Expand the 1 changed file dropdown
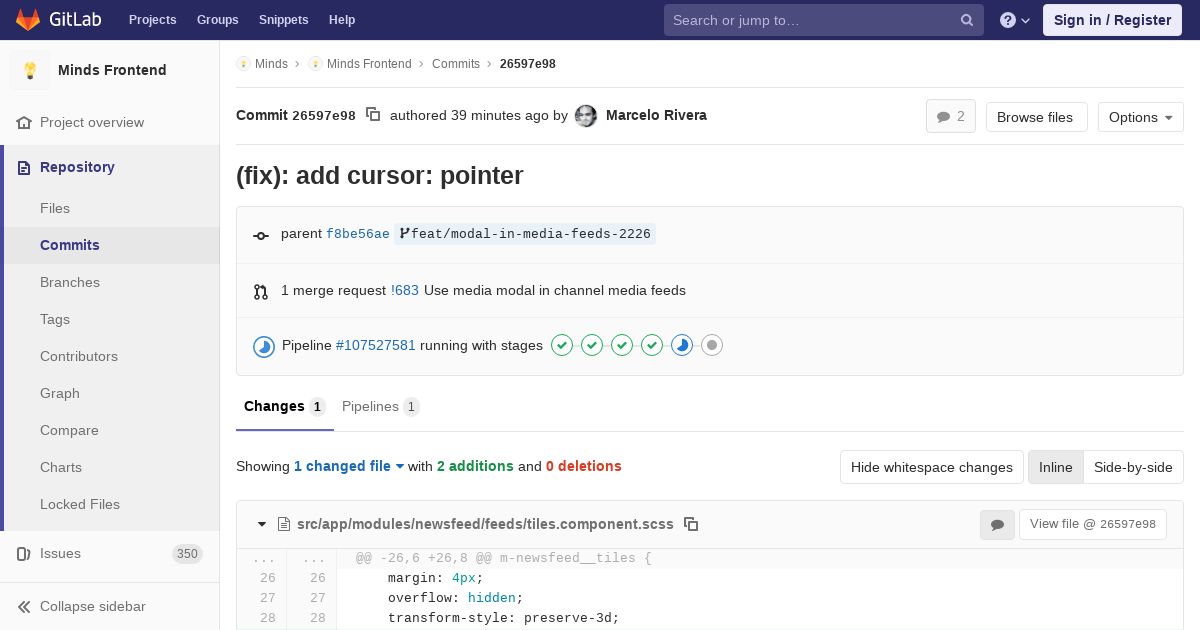This screenshot has width=1200, height=630. [x=349, y=466]
